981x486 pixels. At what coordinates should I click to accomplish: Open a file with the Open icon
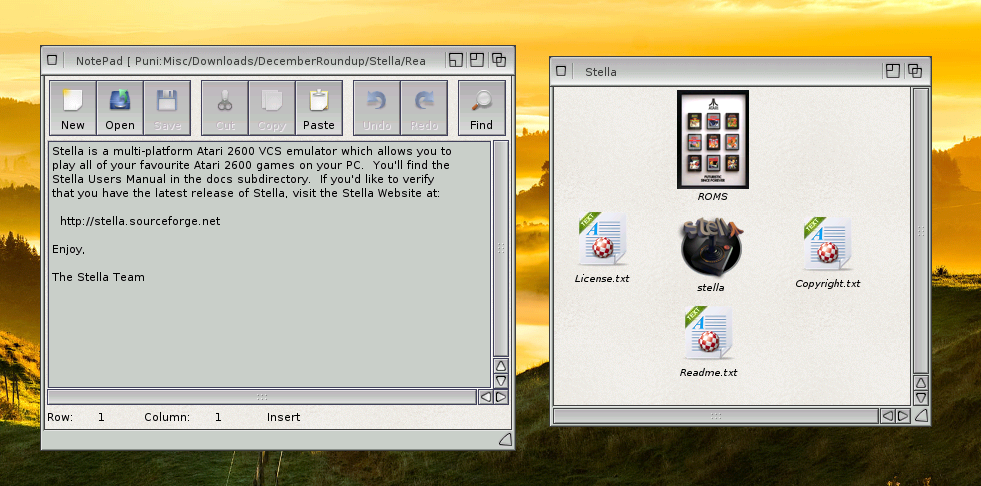pos(120,107)
